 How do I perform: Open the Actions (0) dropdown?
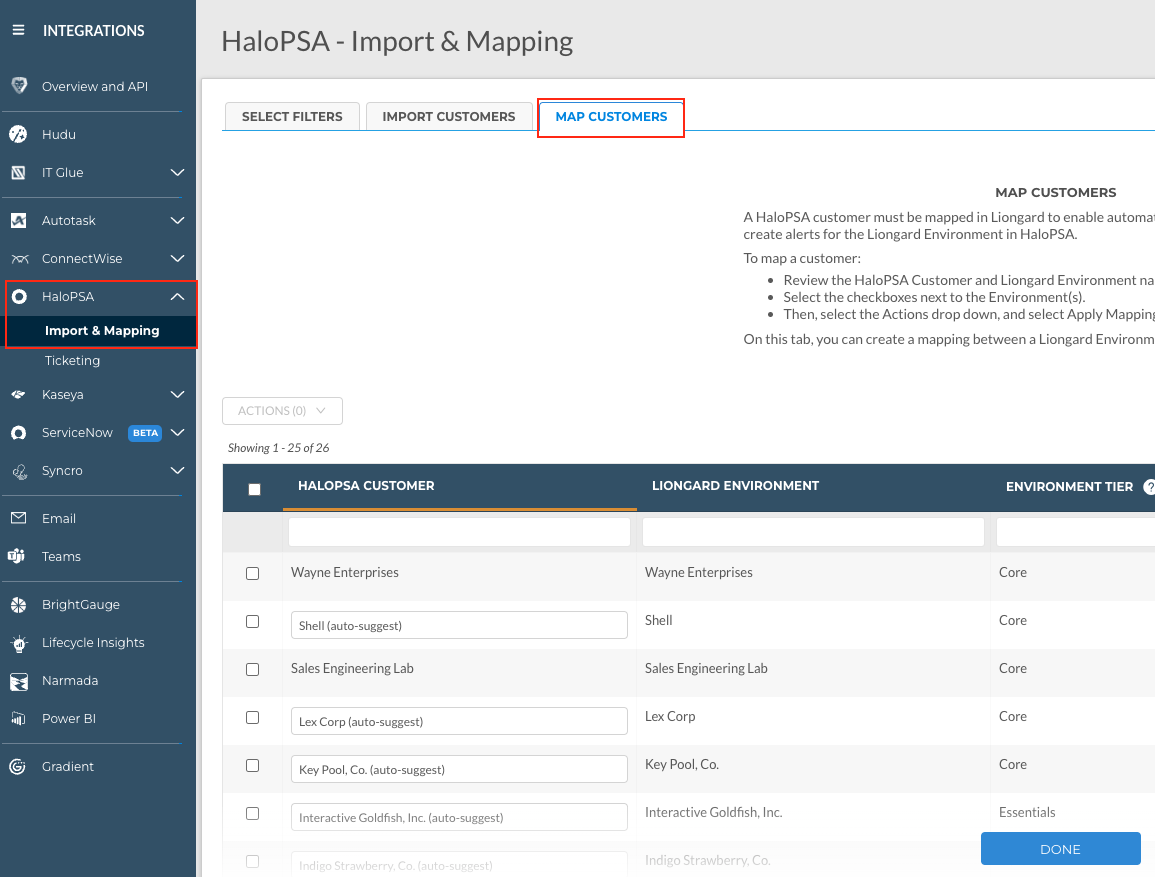point(282,411)
